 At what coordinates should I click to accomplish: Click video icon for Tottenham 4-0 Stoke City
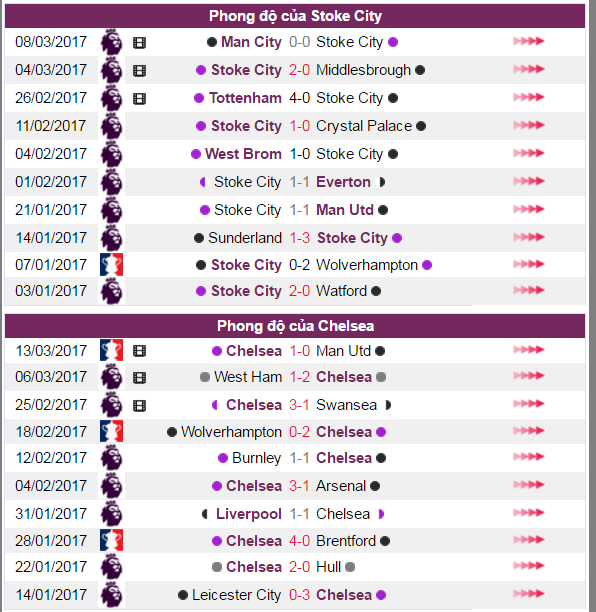139,99
